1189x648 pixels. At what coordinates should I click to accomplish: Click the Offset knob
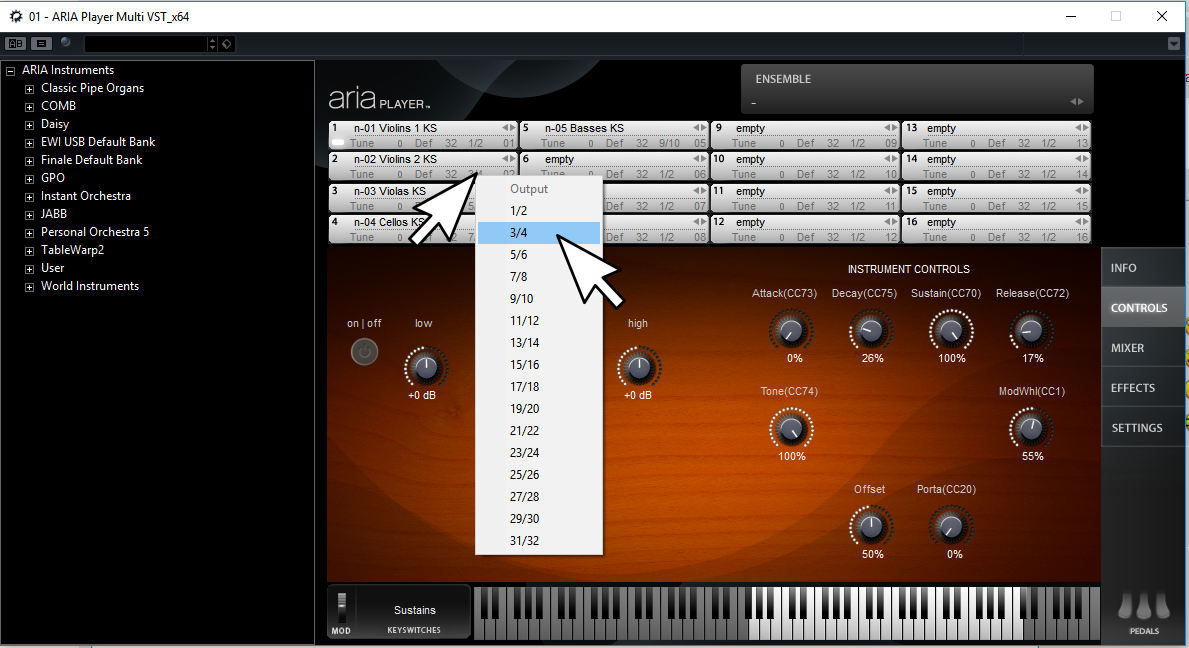[x=871, y=527]
